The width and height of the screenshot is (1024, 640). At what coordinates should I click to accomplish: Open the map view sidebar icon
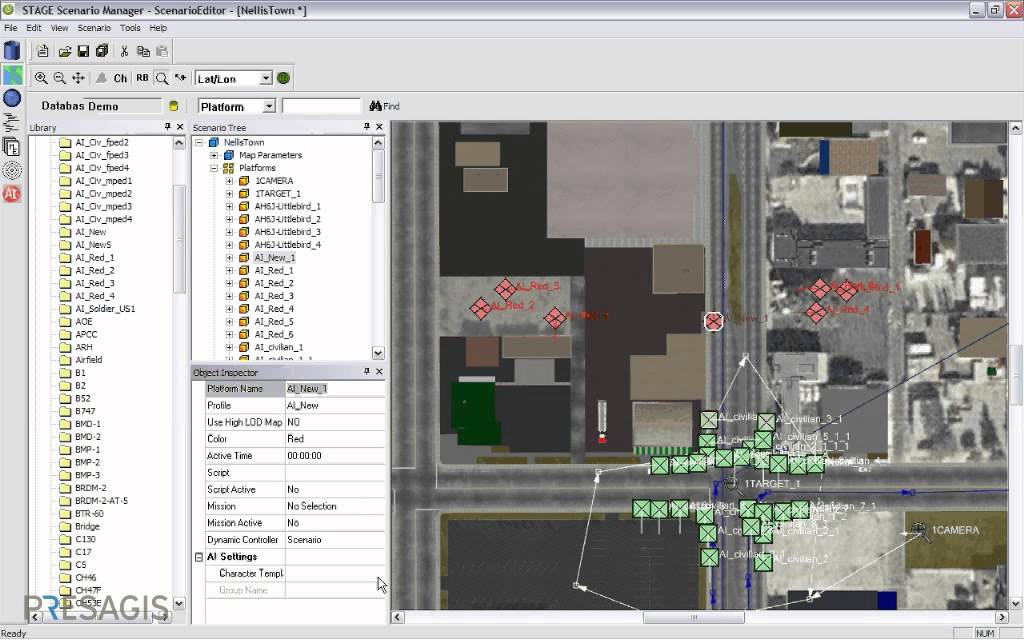point(12,74)
